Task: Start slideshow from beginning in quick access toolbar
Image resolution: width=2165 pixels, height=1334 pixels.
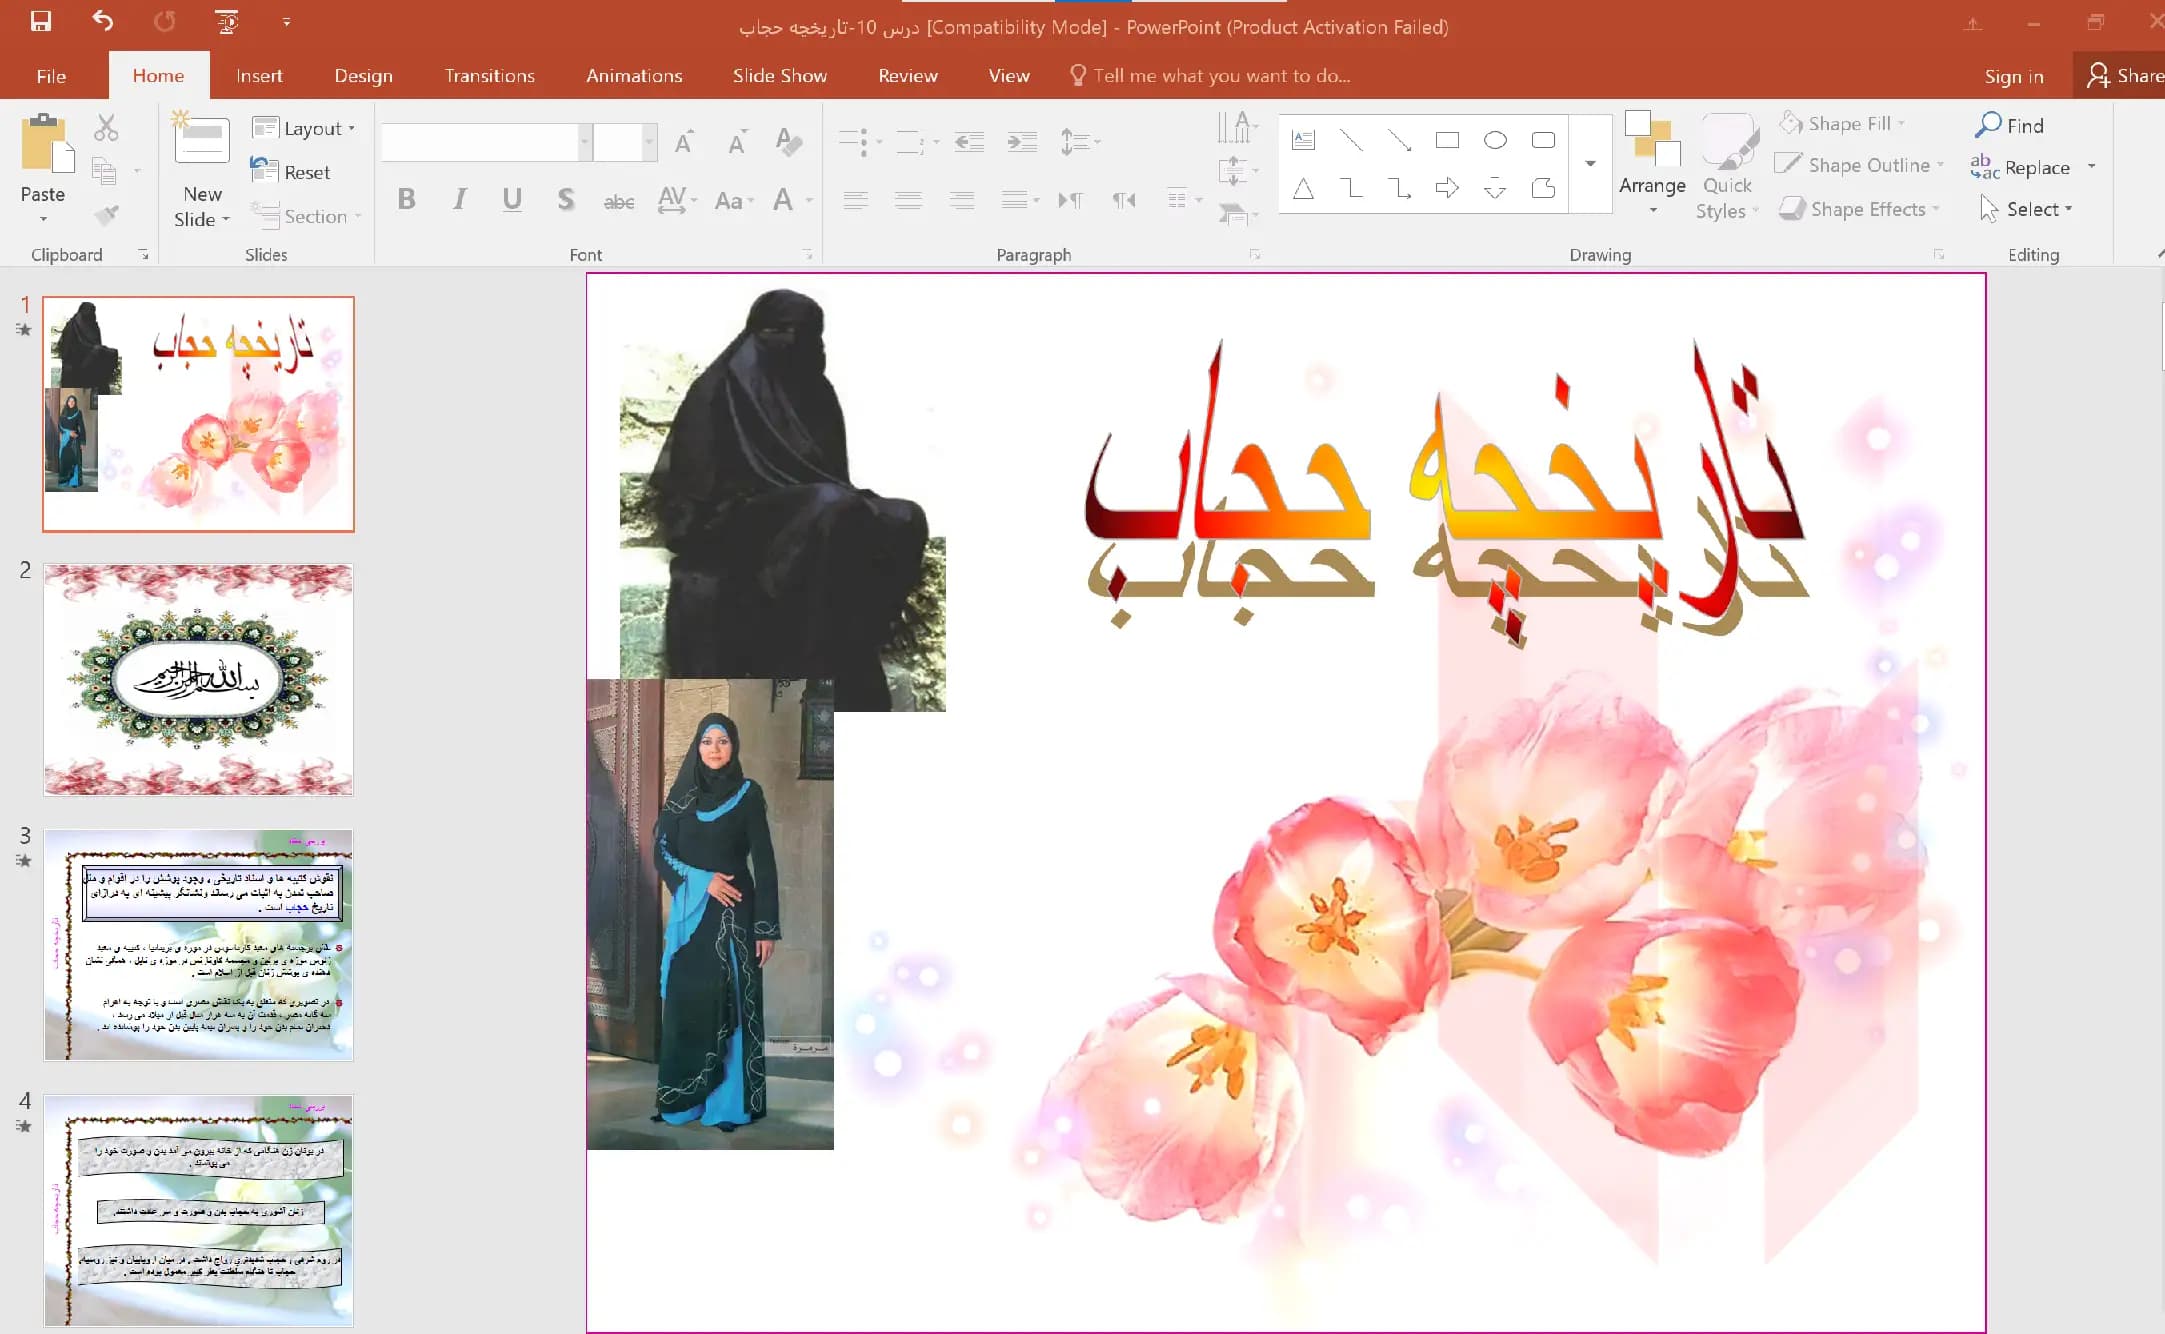Action: tap(227, 21)
